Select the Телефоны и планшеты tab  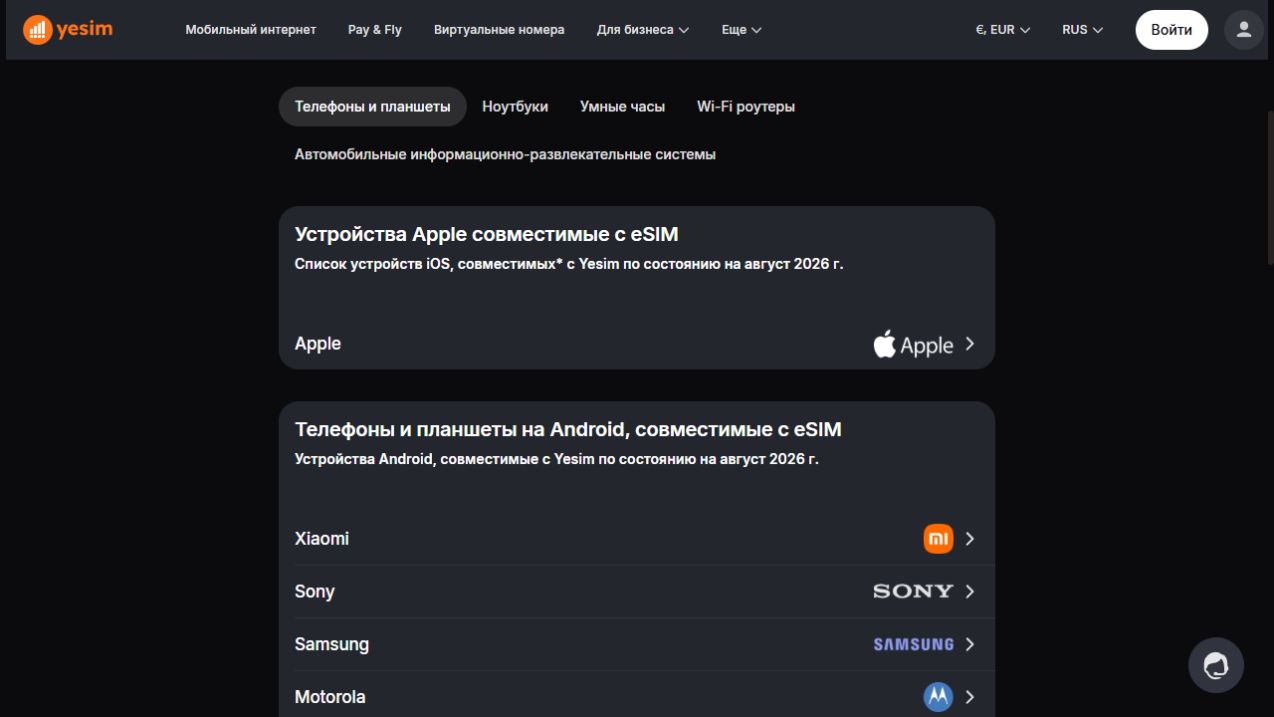(x=372, y=106)
